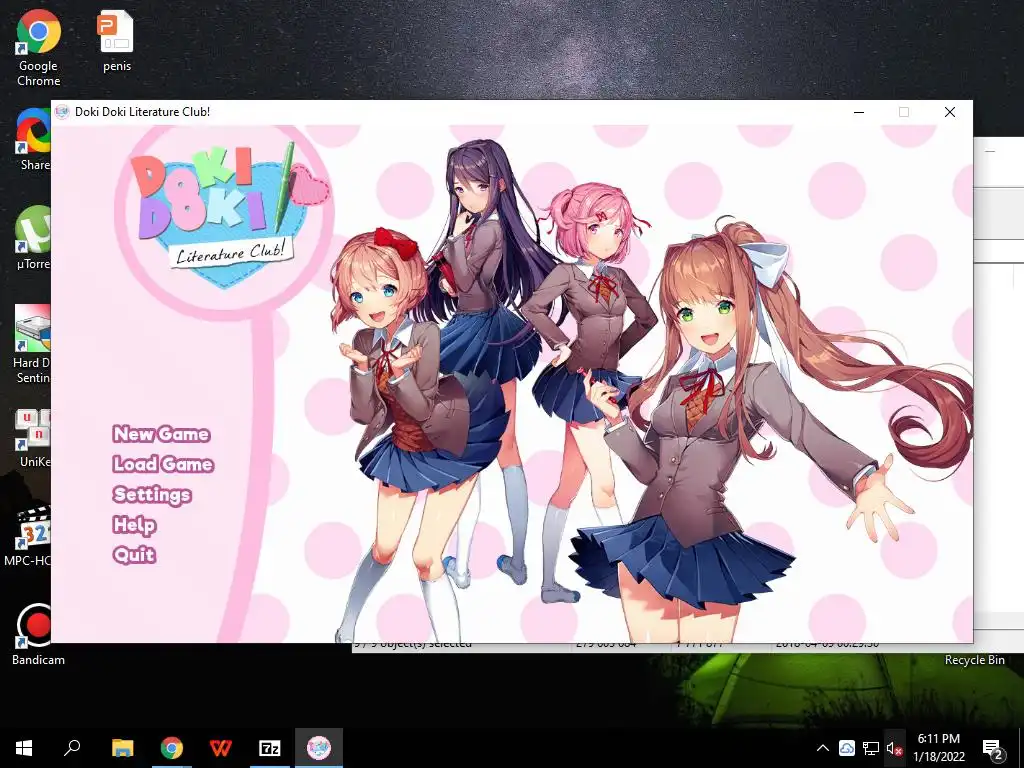This screenshot has height=768, width=1024.
Task: Launch the µTorrent desktop shortcut
Action: pos(33,238)
